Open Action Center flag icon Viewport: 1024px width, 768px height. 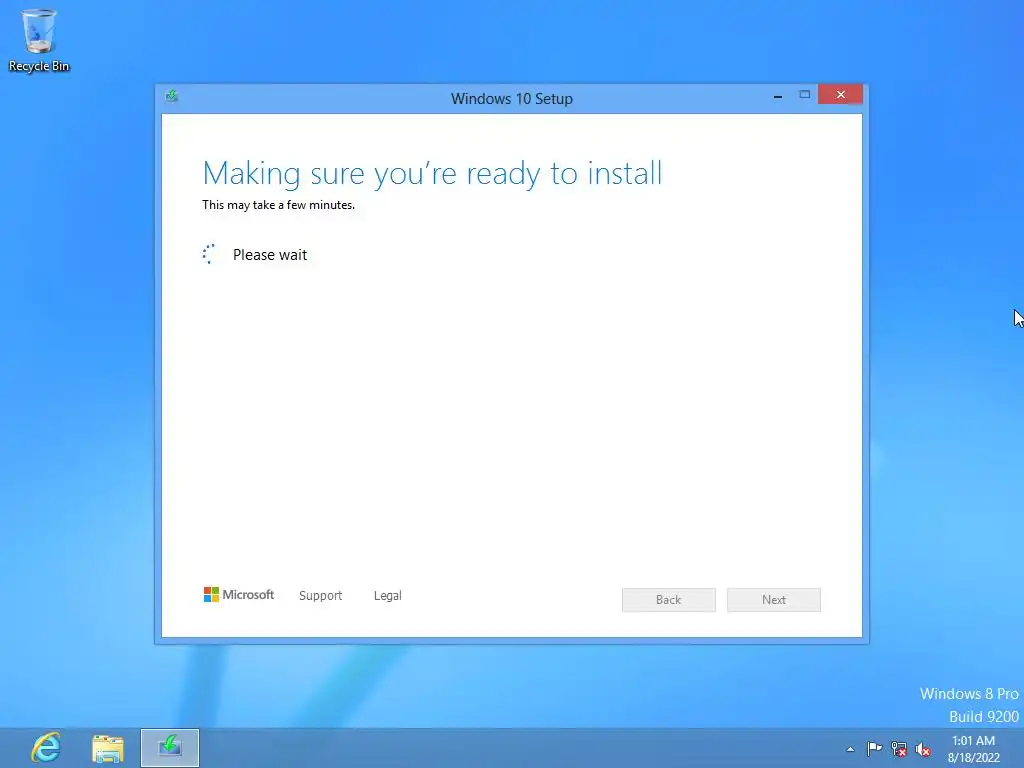point(874,748)
